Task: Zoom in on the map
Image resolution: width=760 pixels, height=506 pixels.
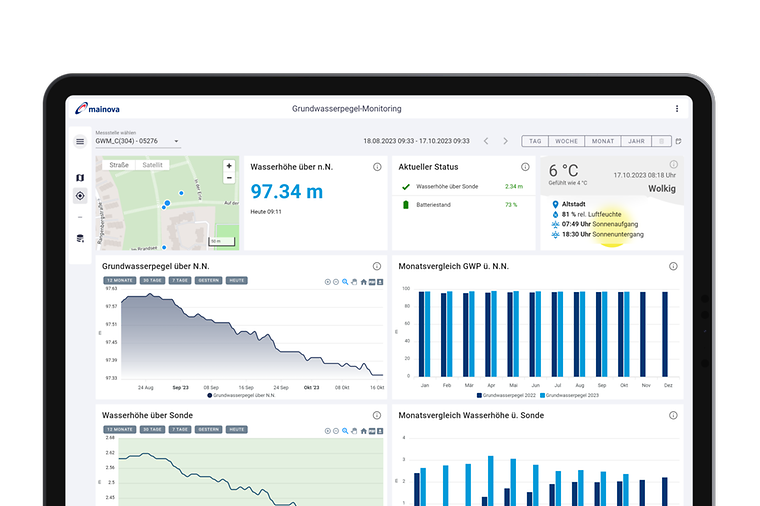Action: point(229,166)
